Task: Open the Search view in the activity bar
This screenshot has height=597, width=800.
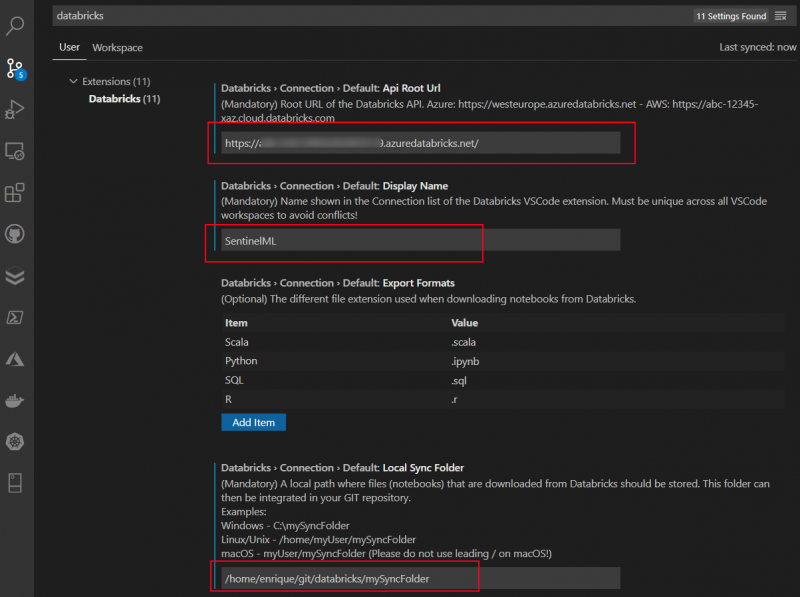Action: [x=15, y=27]
